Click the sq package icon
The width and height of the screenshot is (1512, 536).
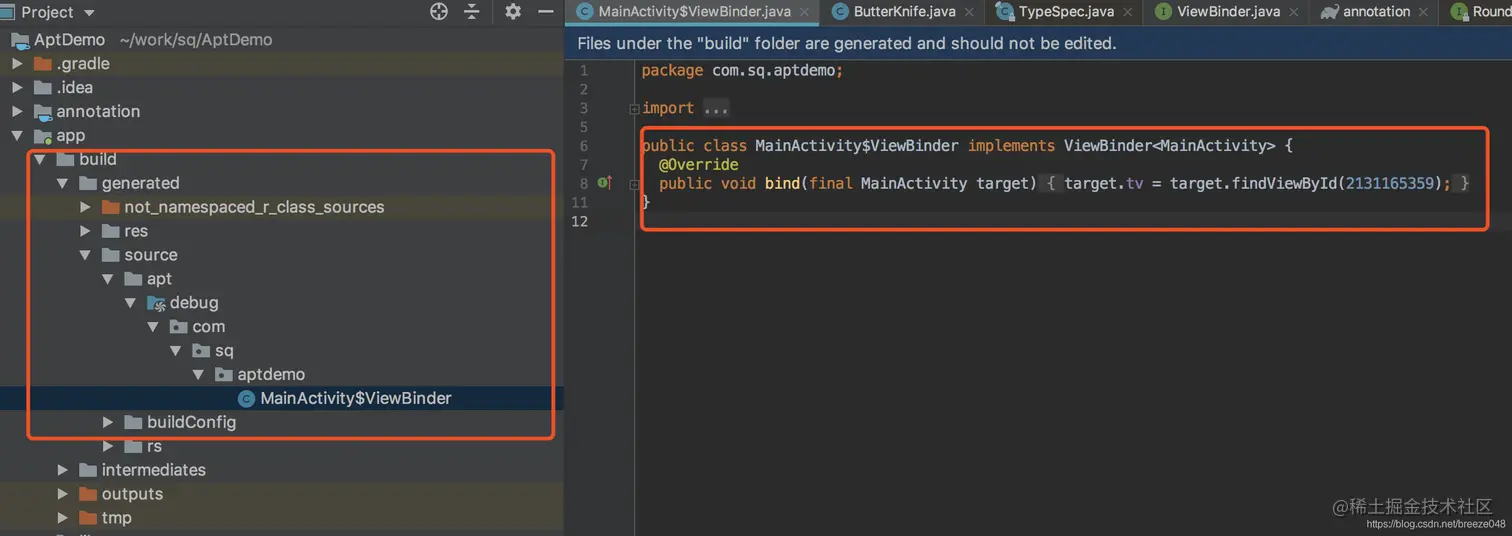pos(201,351)
